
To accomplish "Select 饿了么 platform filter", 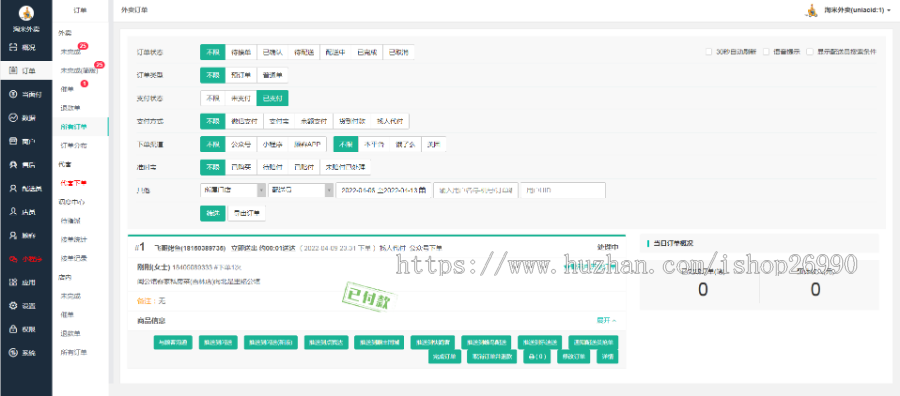I will point(405,145).
